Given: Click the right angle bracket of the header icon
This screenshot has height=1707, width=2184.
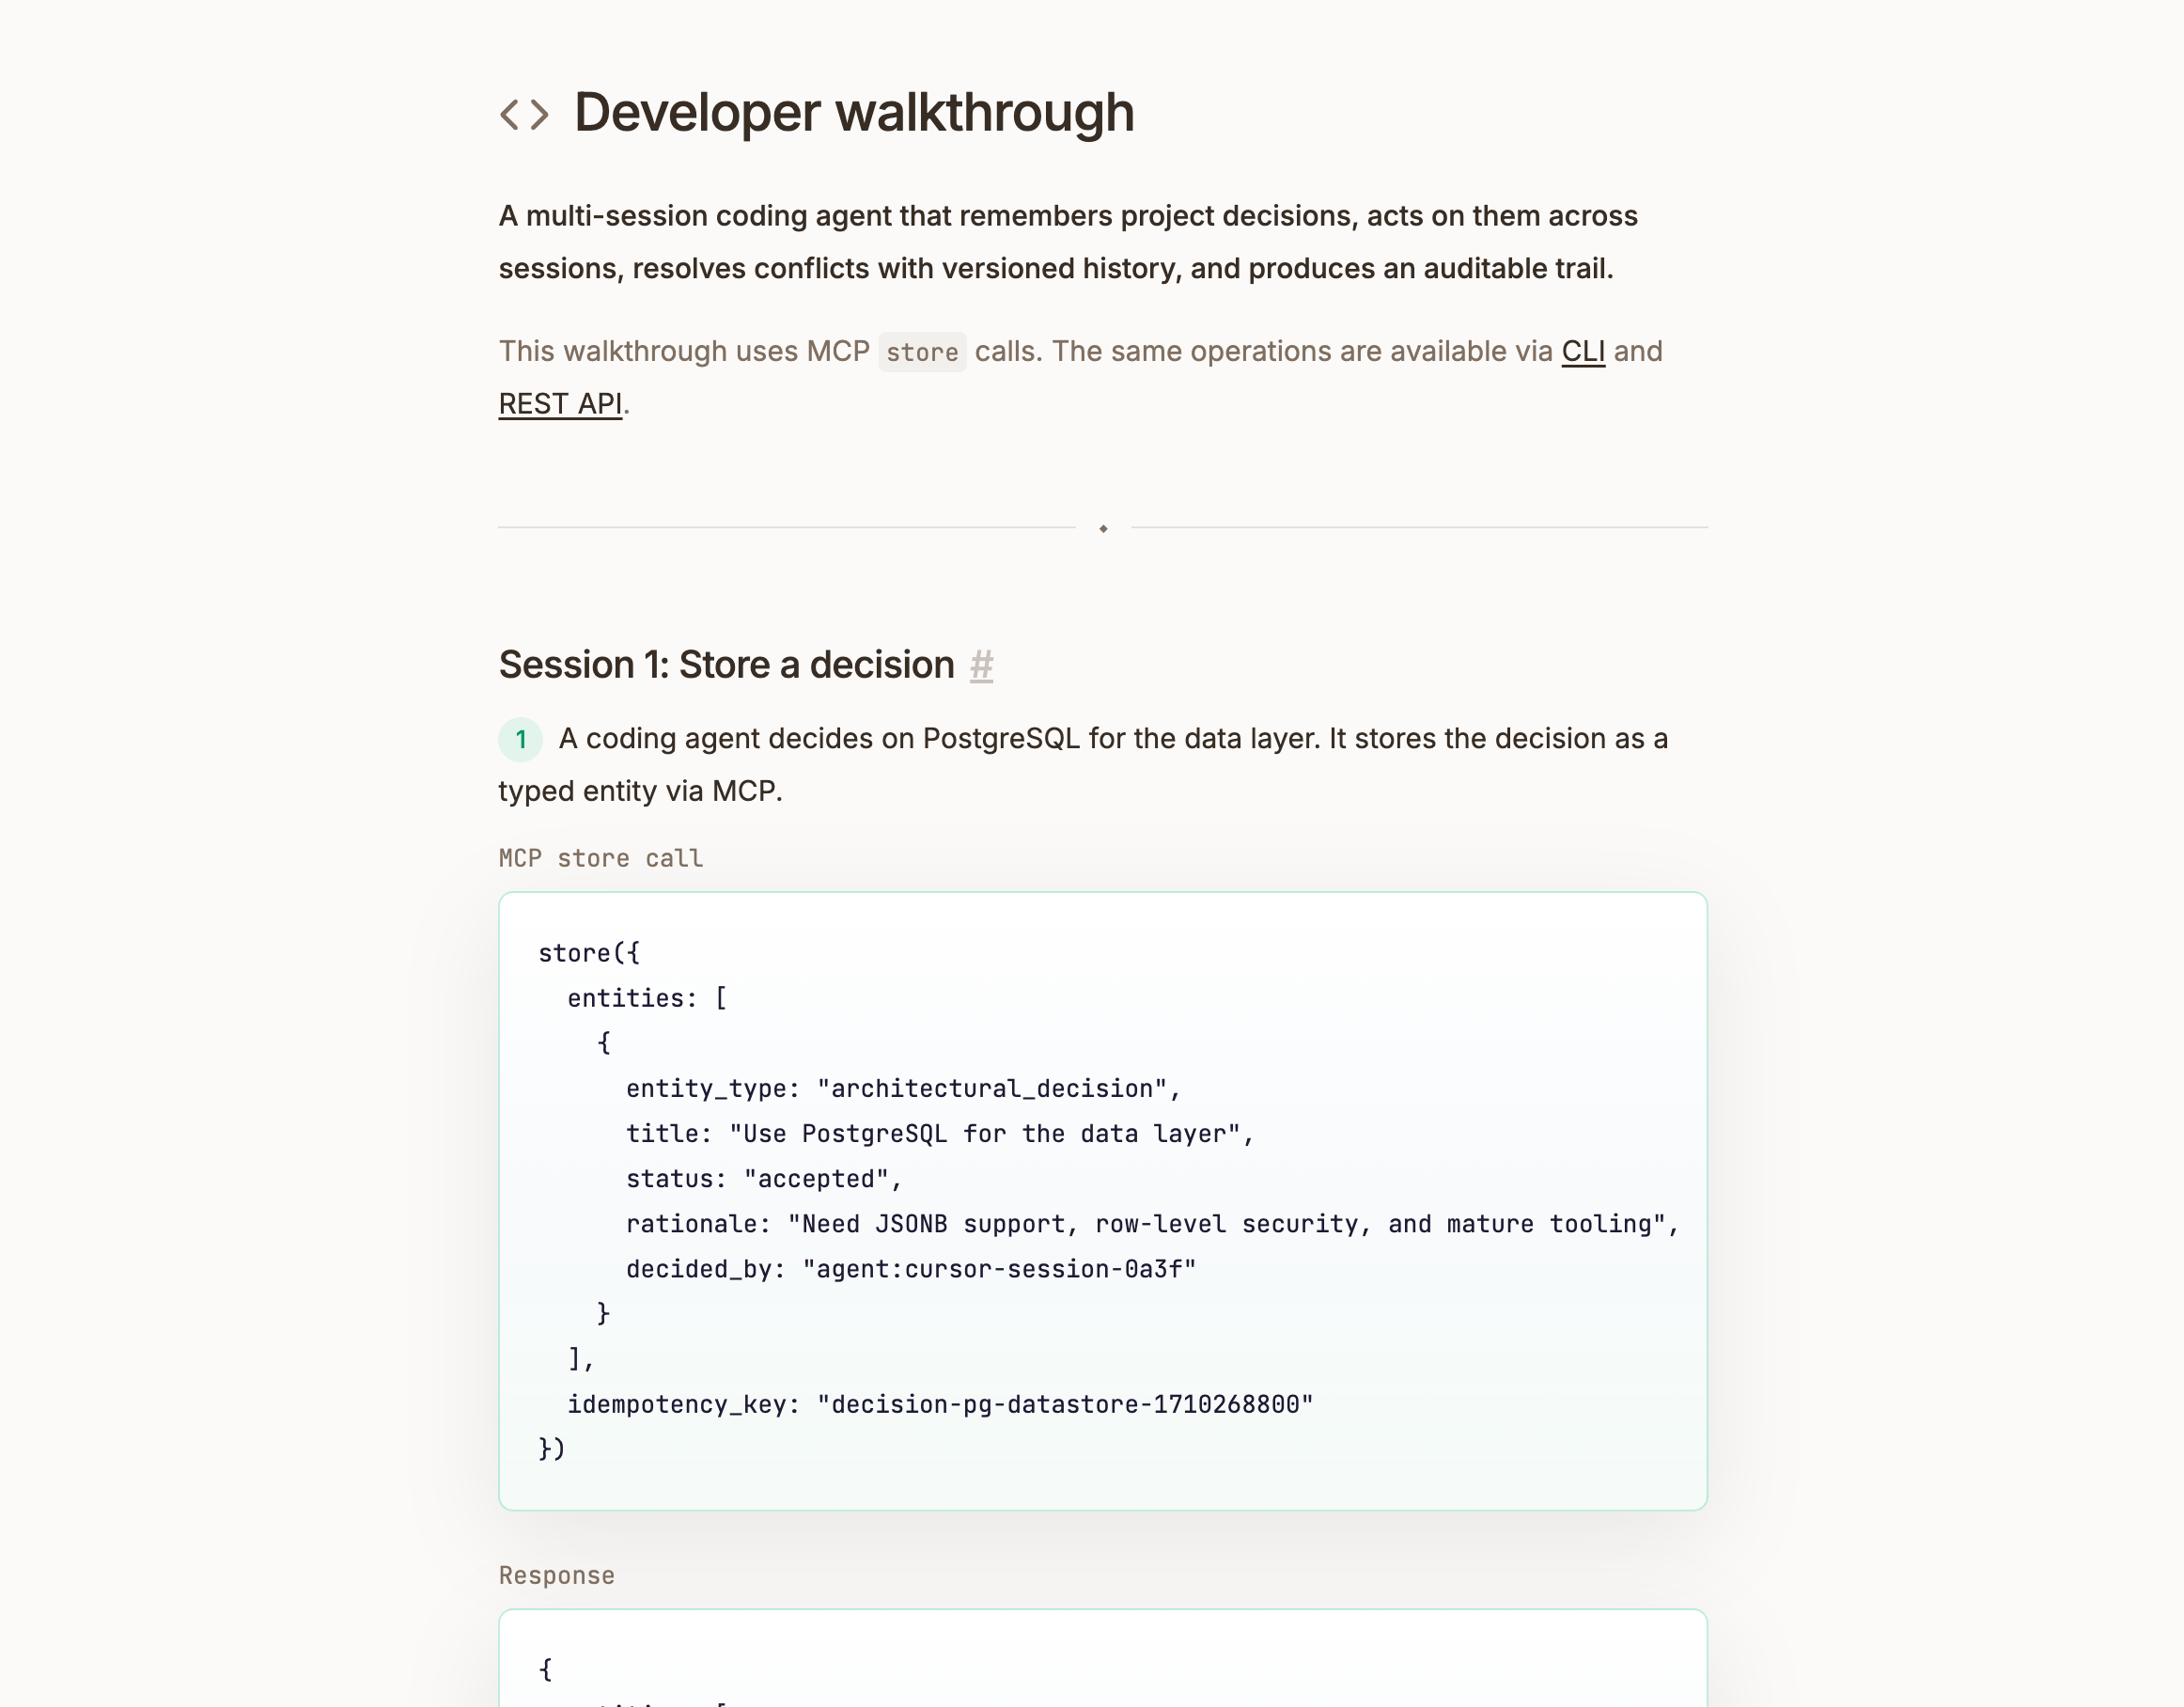Looking at the screenshot, I should point(539,113).
